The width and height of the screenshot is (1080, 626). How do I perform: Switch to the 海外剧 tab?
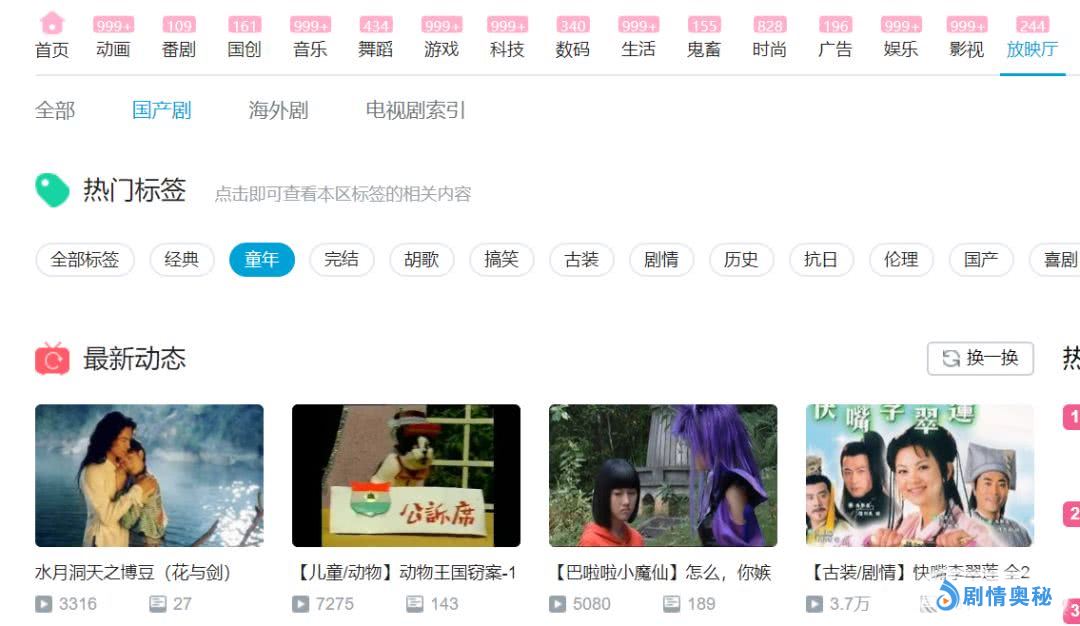pos(278,110)
